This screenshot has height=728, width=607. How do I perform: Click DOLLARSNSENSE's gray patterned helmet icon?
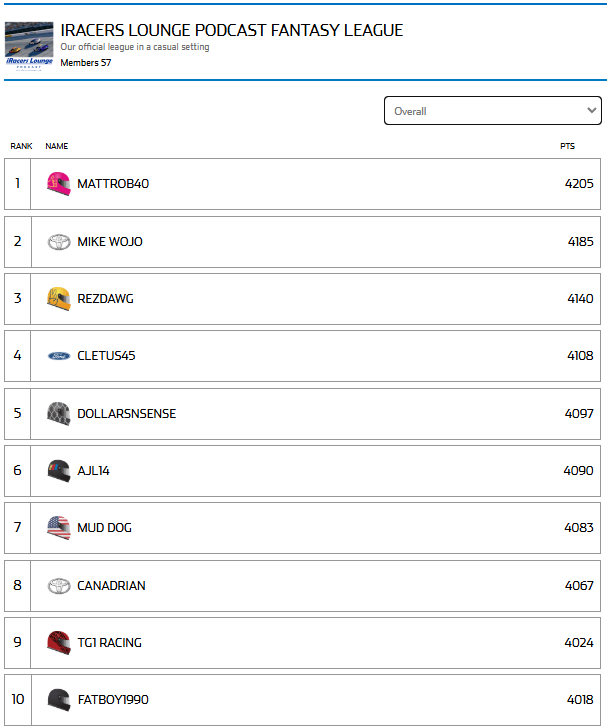[59, 414]
